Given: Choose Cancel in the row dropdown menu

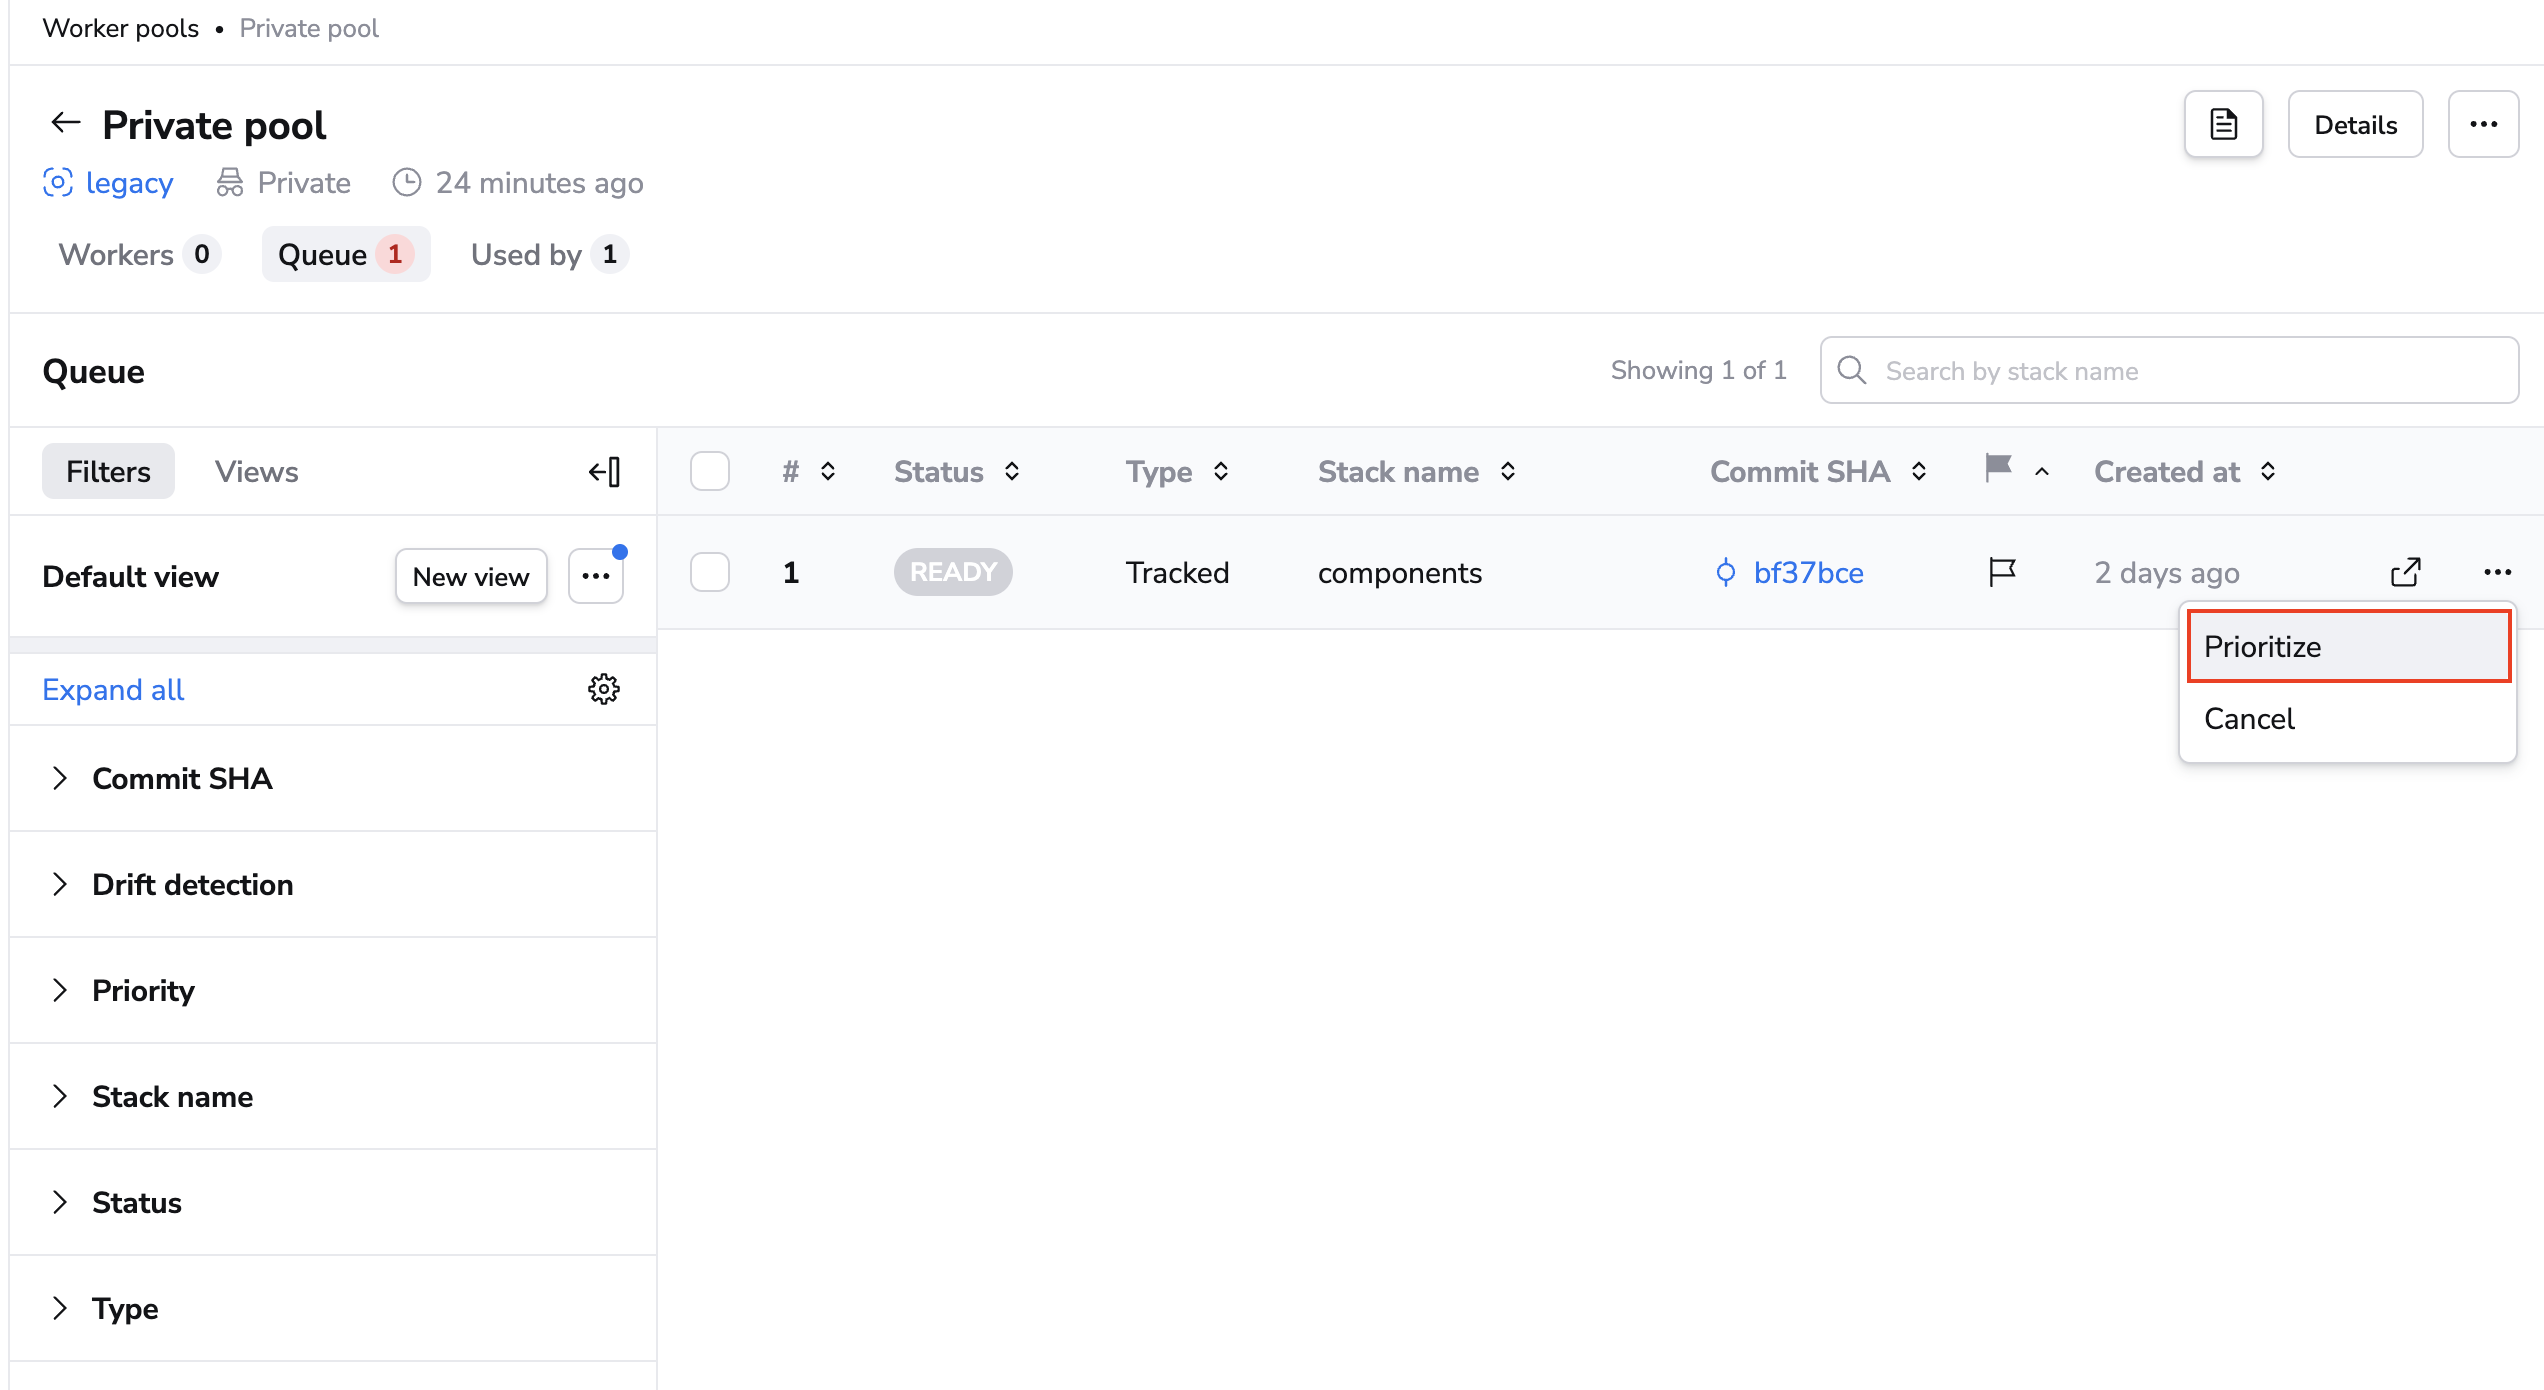Looking at the screenshot, I should coord(2249,719).
